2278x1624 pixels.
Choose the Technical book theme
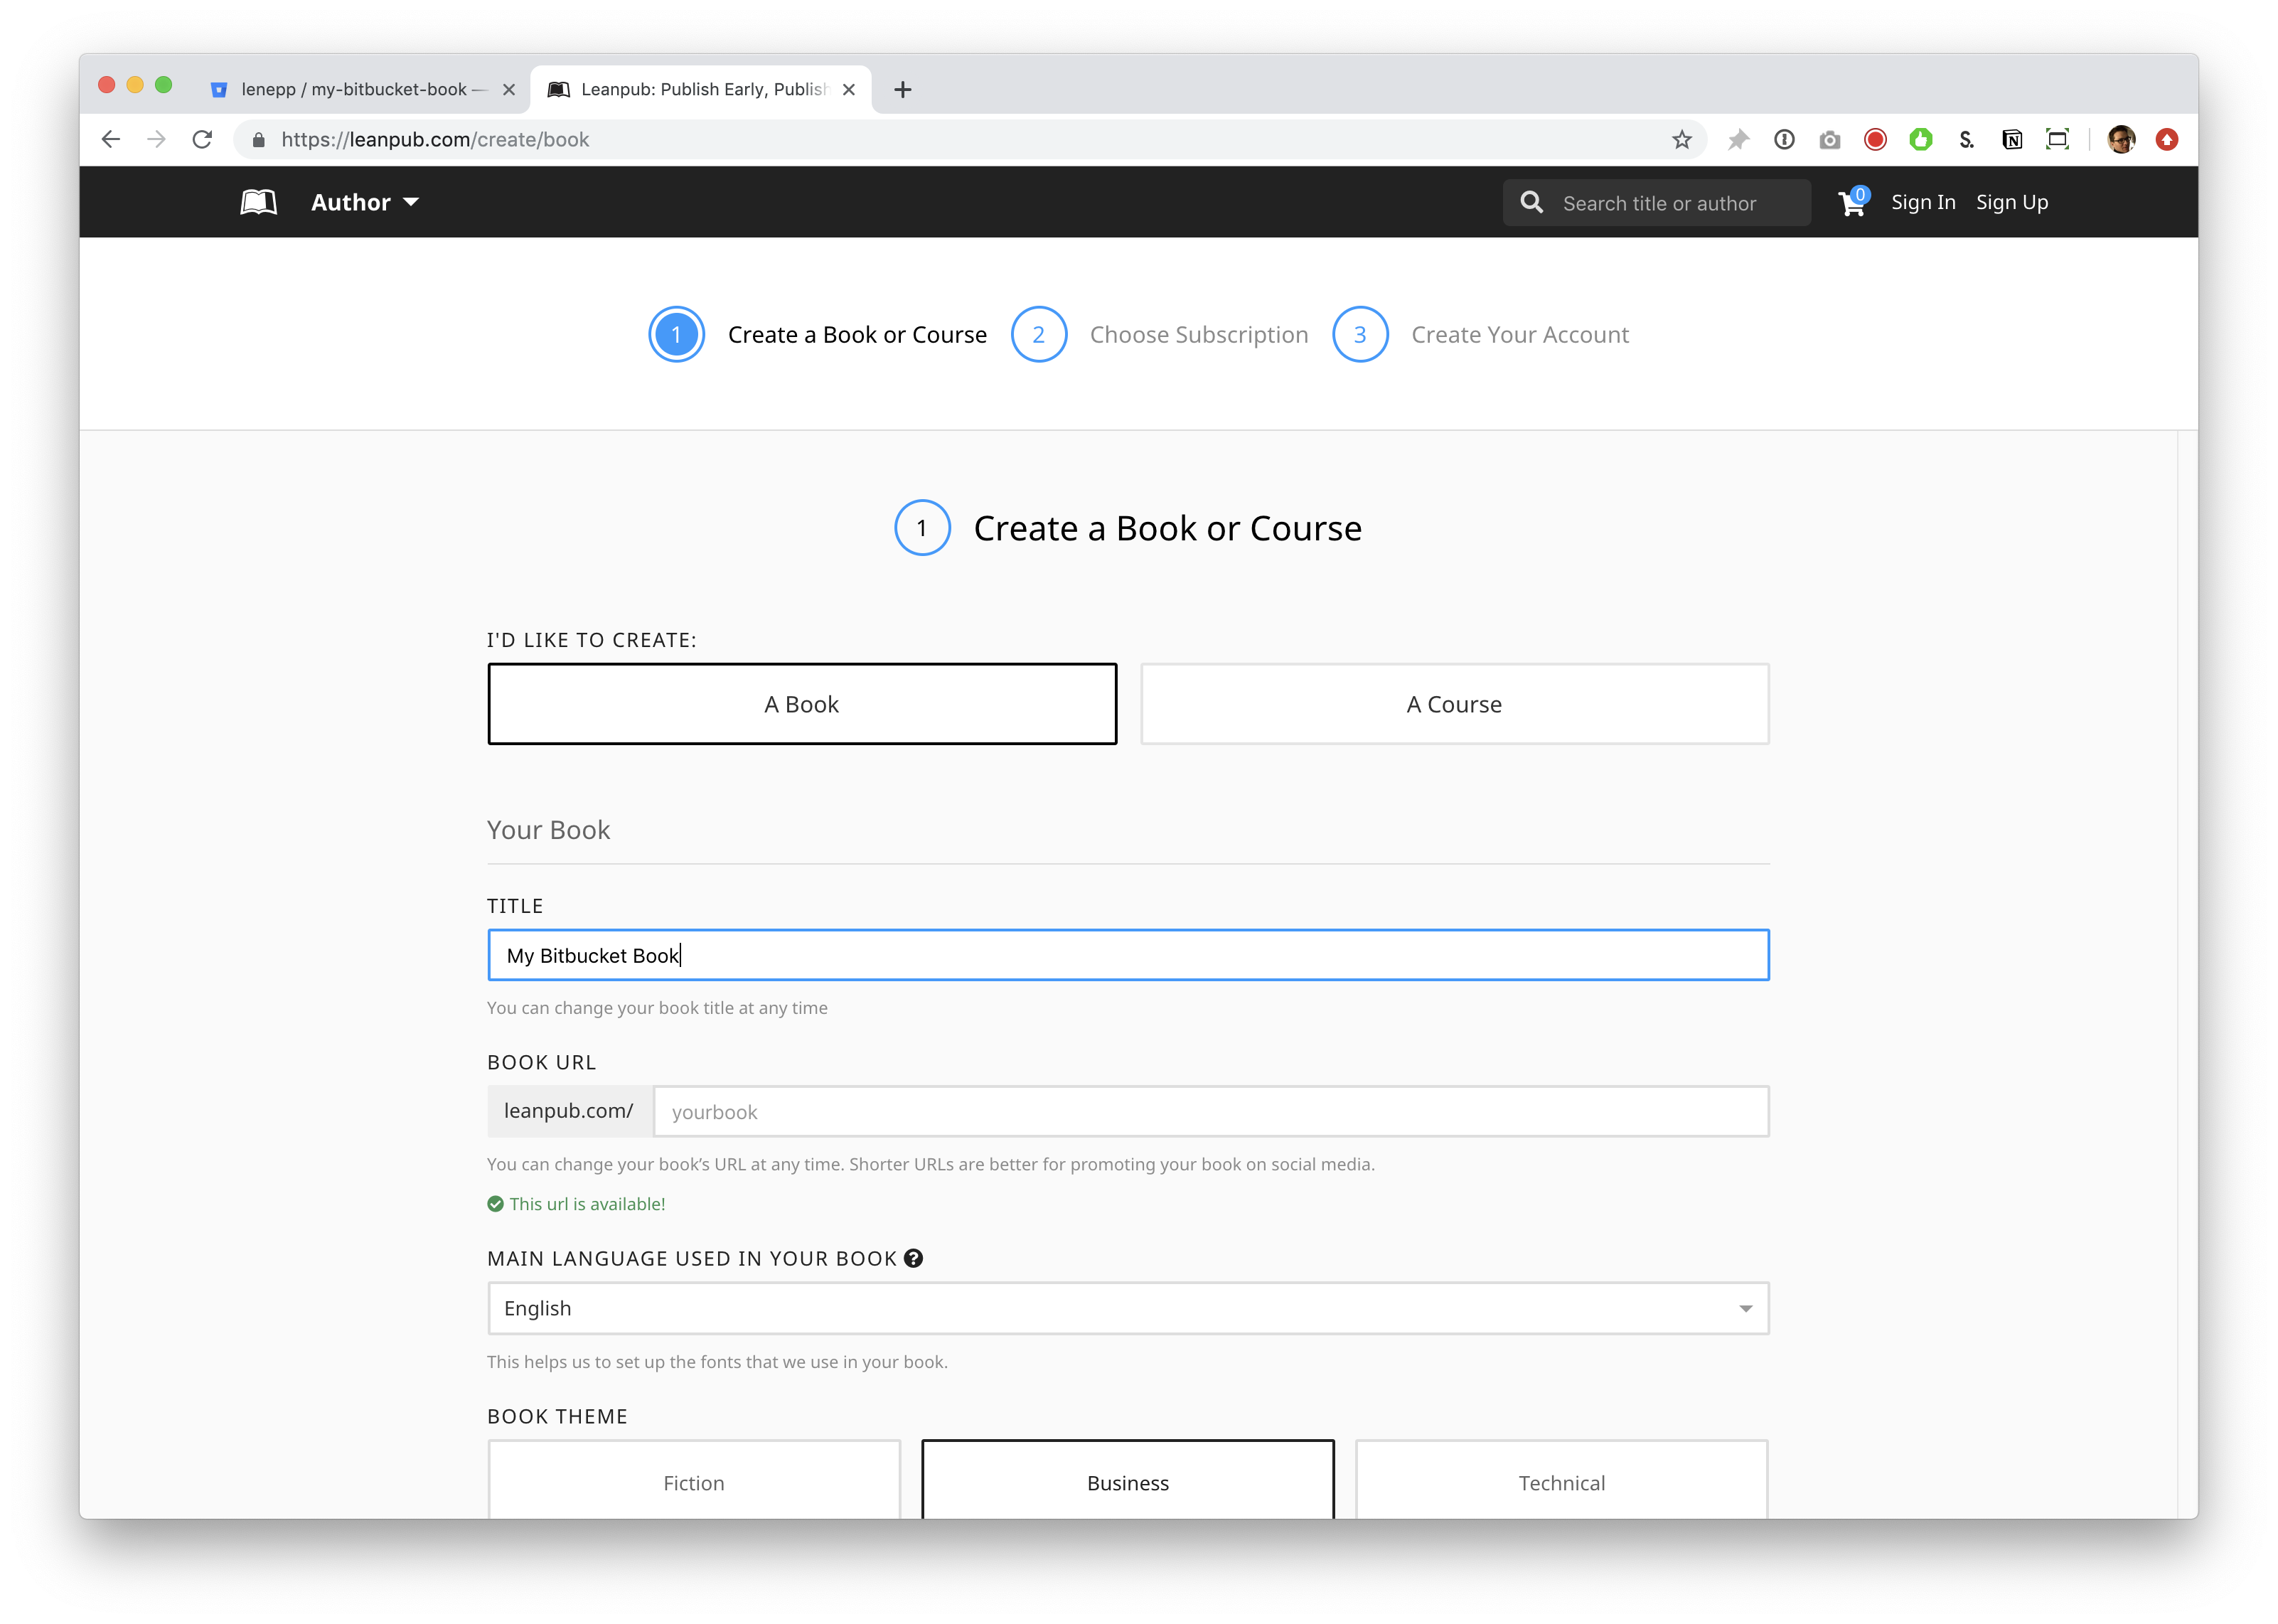point(1561,1482)
